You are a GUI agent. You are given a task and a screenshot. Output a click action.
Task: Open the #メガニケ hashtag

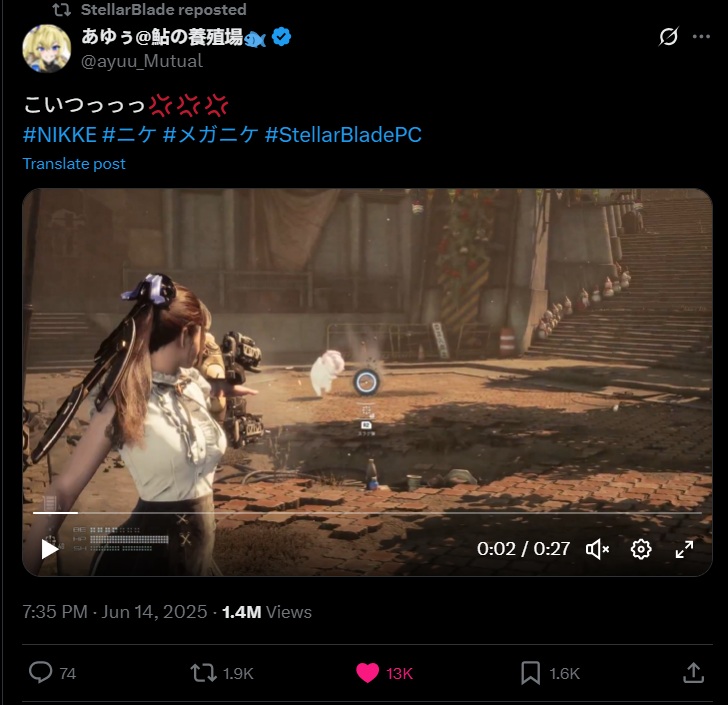(211, 135)
